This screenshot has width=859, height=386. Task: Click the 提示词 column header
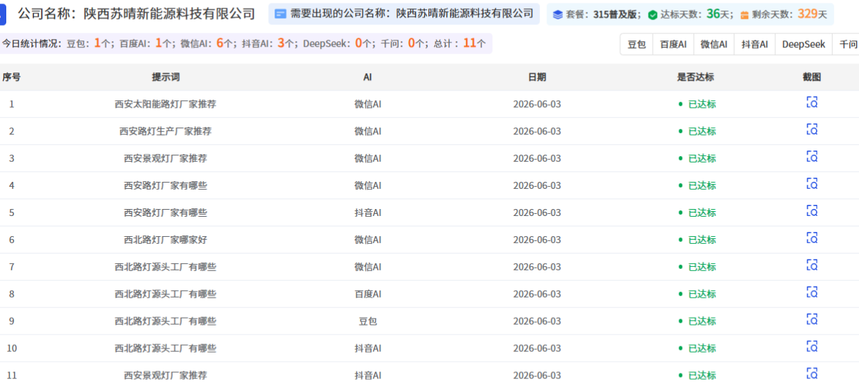(x=165, y=77)
